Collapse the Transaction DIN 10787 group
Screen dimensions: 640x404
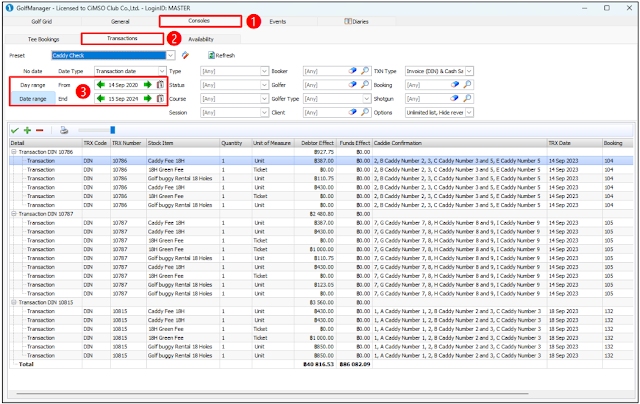(x=13, y=214)
